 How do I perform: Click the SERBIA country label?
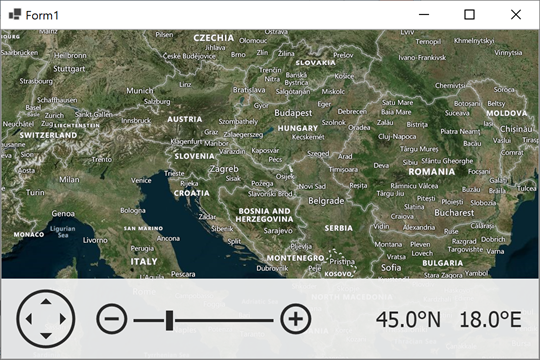tap(339, 228)
